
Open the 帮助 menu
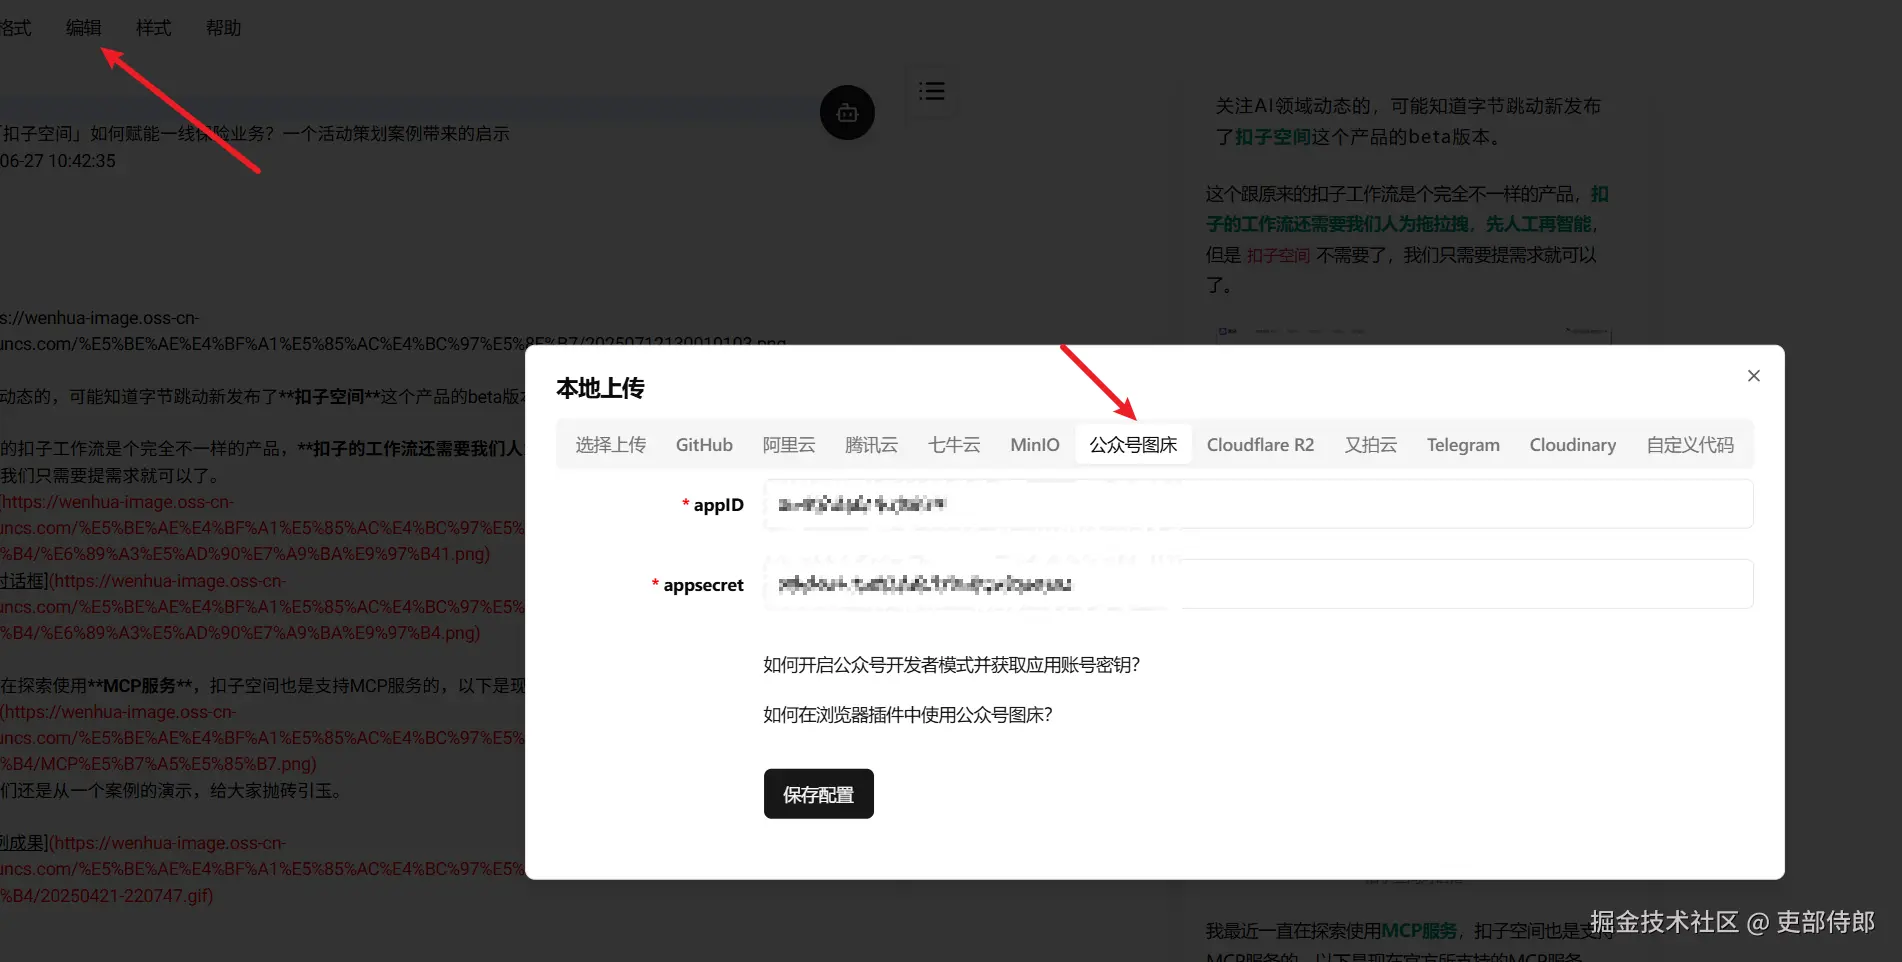coord(222,27)
